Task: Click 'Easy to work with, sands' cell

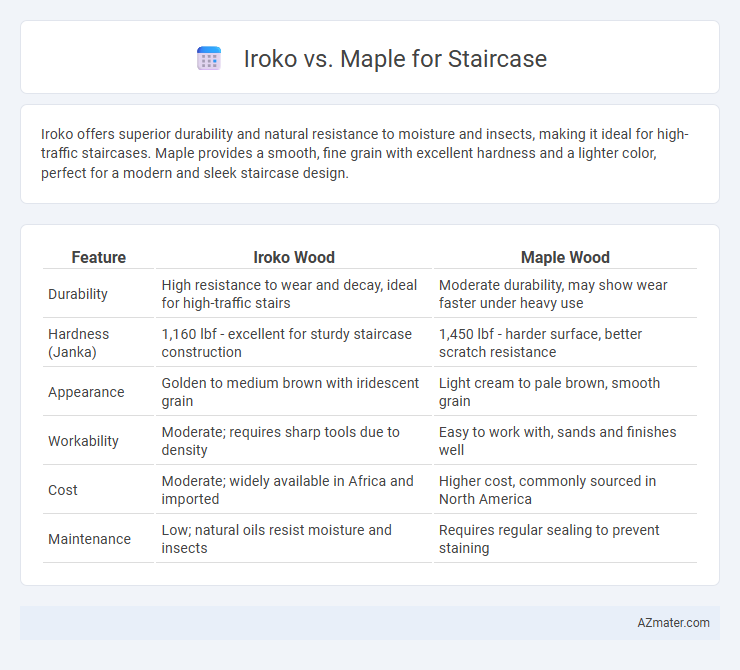Action: coord(565,441)
